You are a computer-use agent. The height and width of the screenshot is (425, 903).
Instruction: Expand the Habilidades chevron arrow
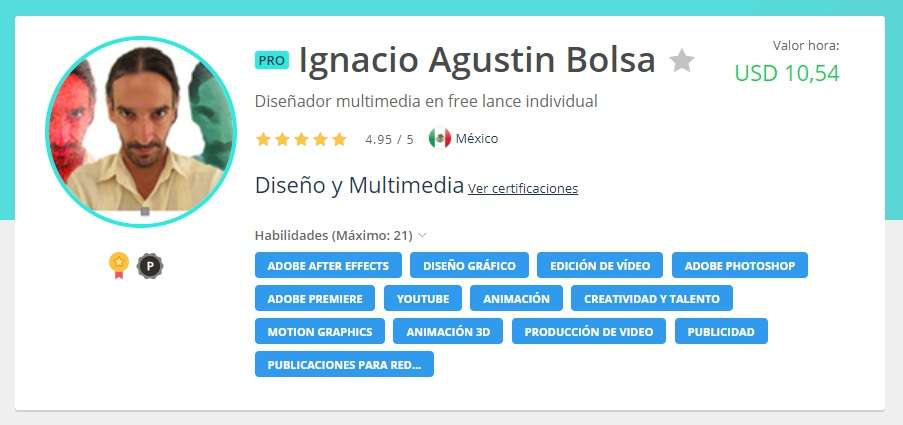pos(422,236)
